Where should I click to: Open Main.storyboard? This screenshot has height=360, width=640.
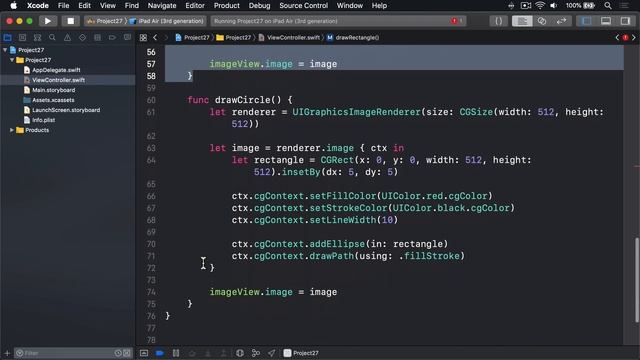(x=53, y=90)
